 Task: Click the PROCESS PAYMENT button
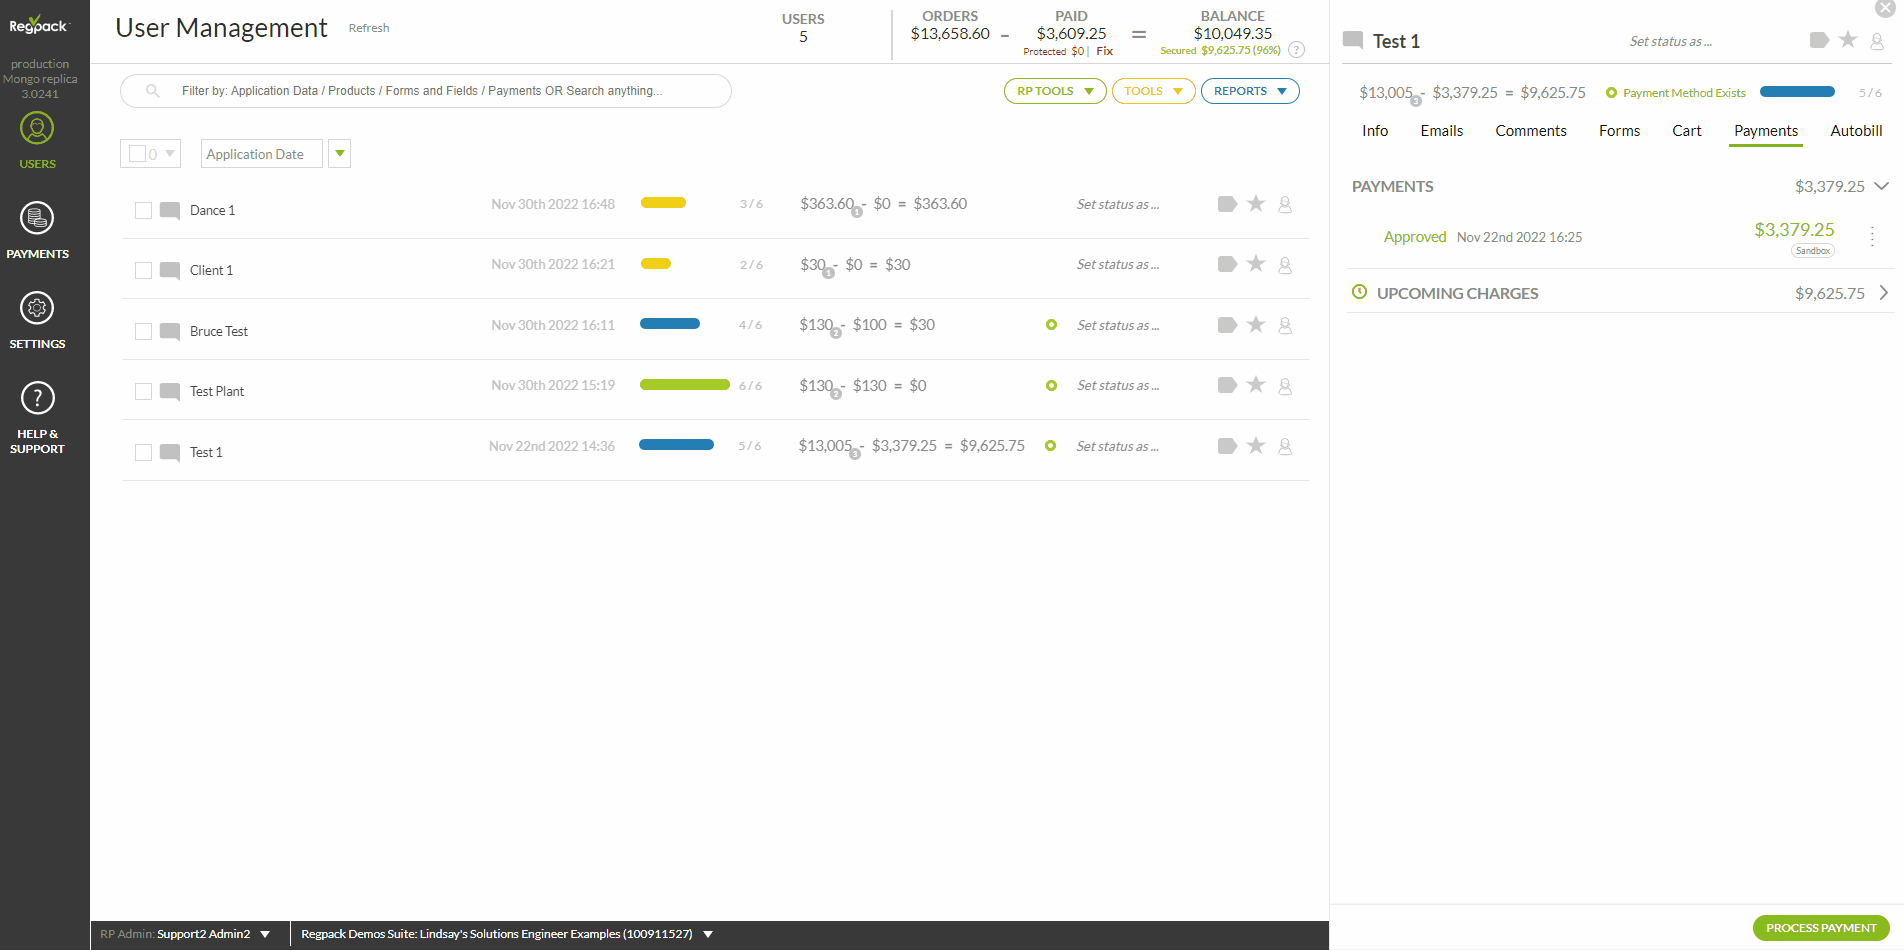[1821, 928]
